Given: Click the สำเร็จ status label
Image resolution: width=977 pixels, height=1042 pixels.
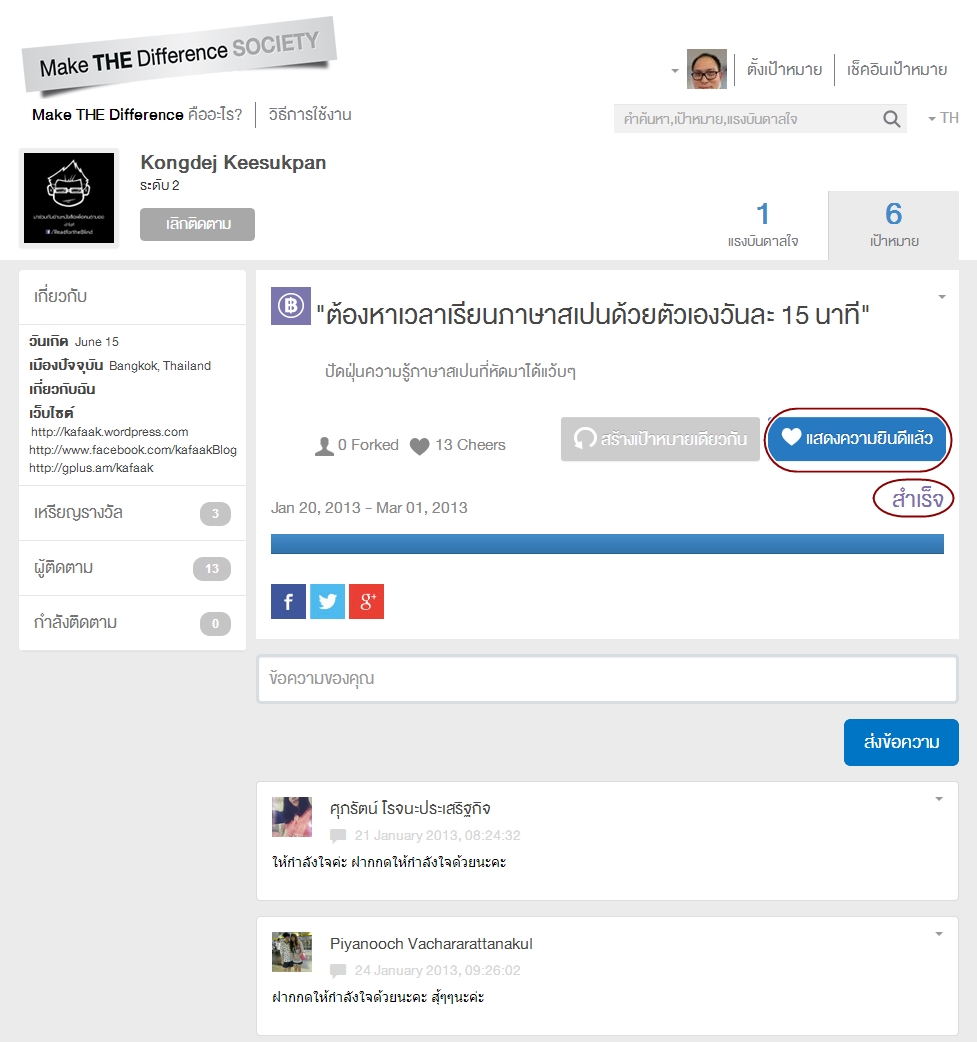Looking at the screenshot, I should 917,498.
